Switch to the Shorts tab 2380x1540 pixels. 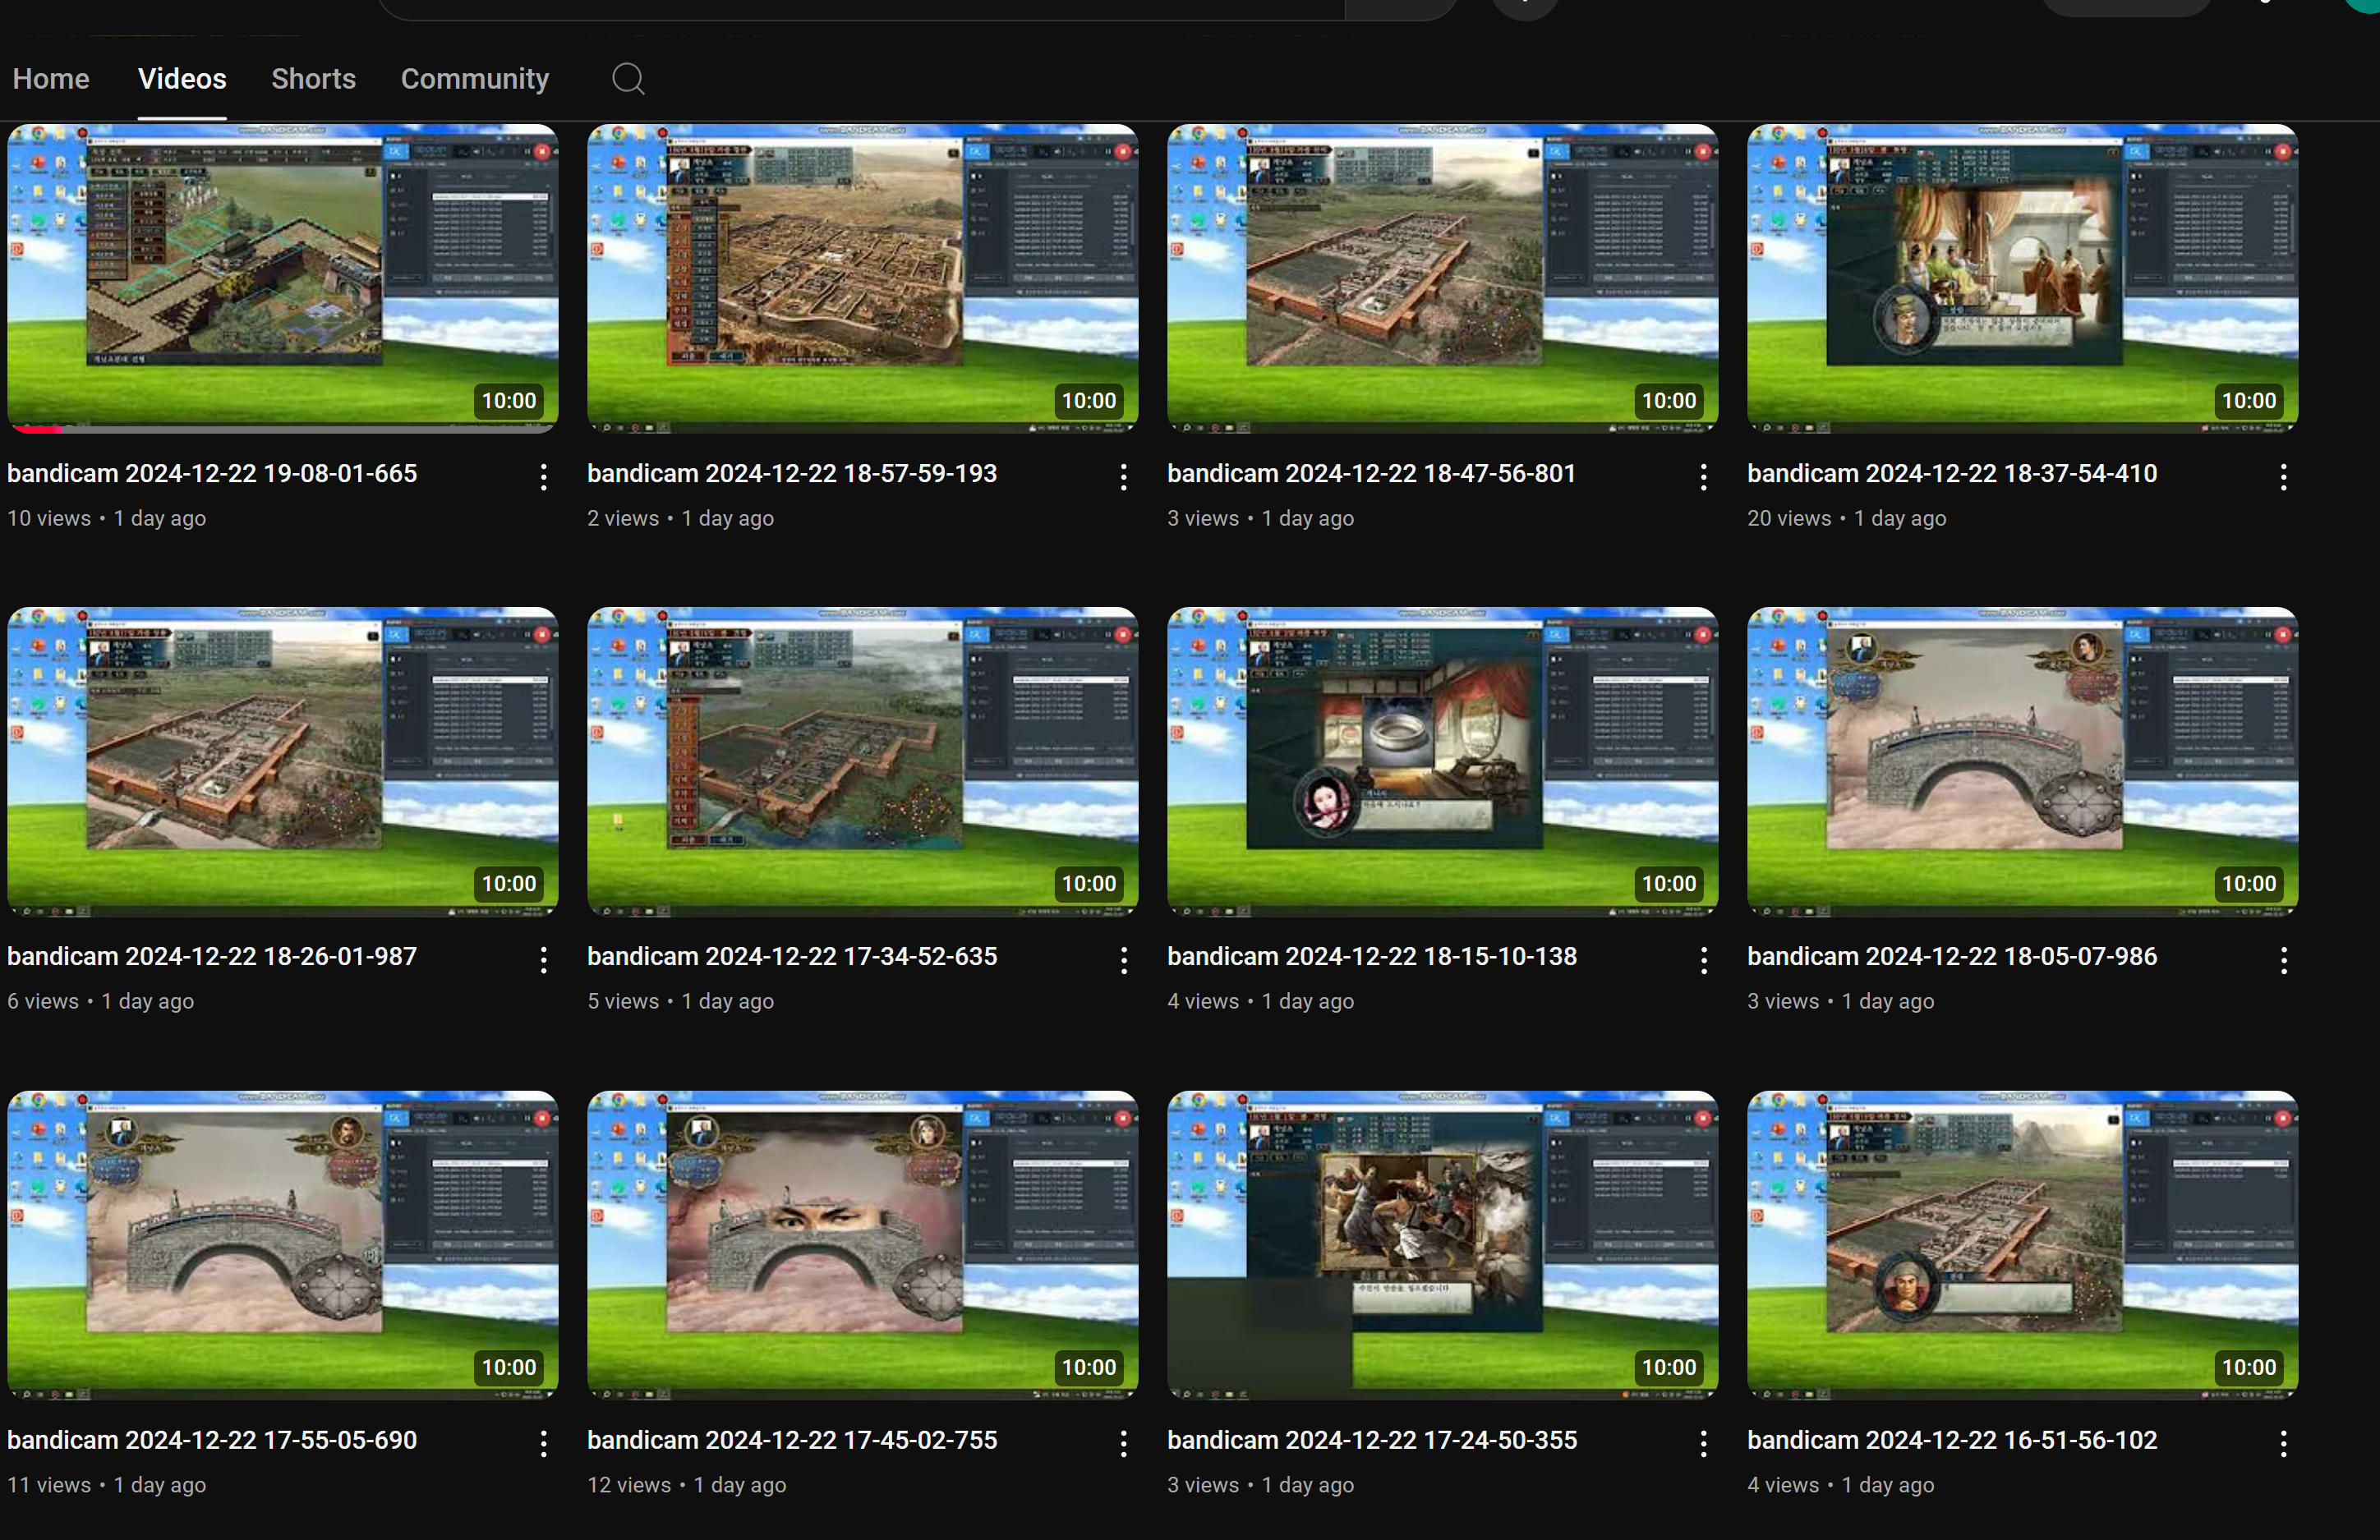pos(313,78)
